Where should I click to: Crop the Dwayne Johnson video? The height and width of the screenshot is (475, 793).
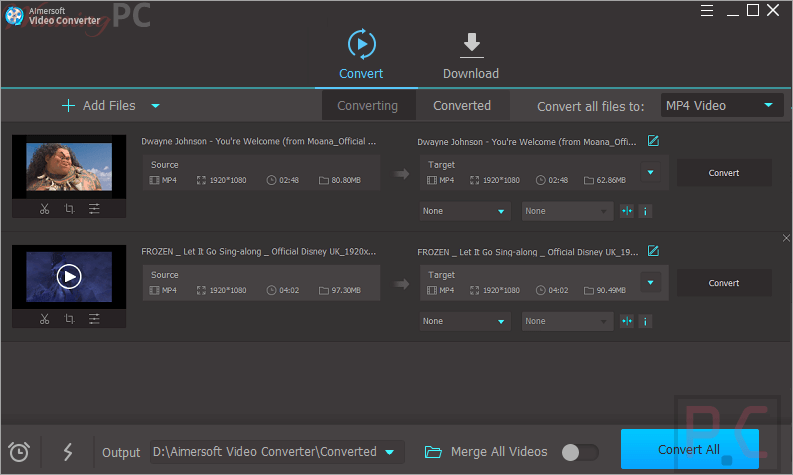69,209
